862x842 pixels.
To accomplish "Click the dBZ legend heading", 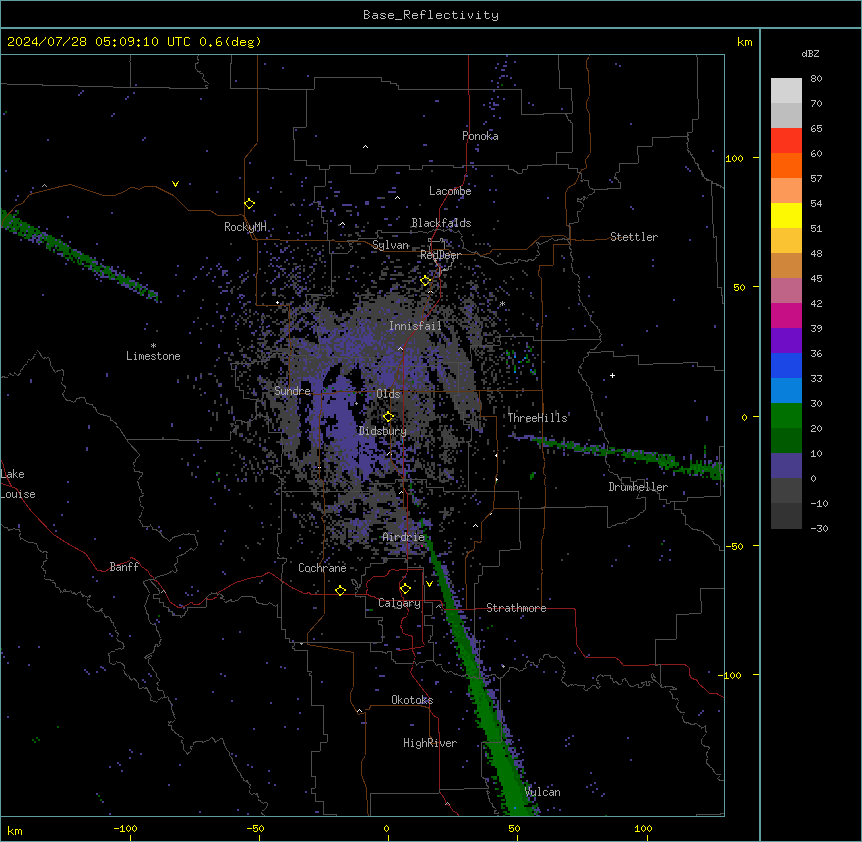I will point(810,54).
